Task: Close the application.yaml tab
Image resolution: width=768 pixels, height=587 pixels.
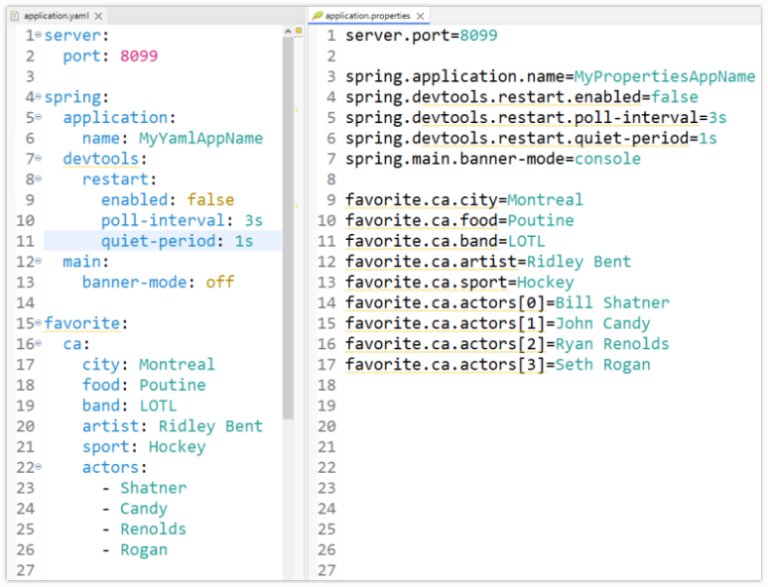Action: [99, 17]
